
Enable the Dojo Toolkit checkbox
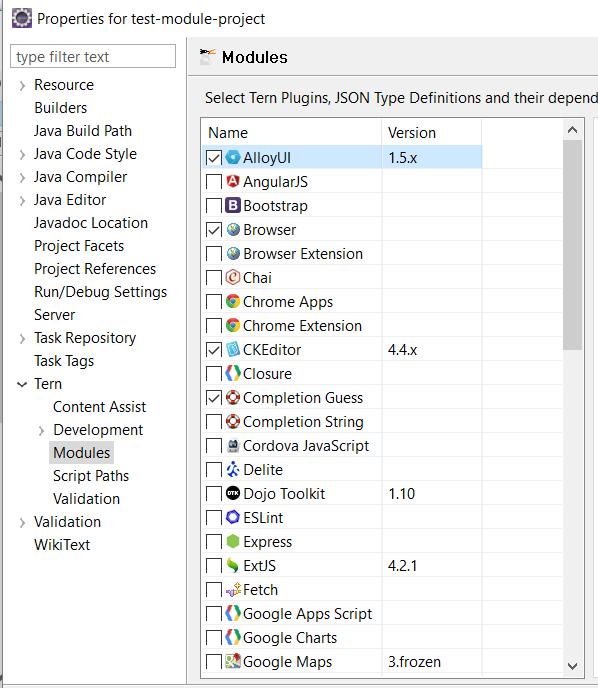click(214, 494)
